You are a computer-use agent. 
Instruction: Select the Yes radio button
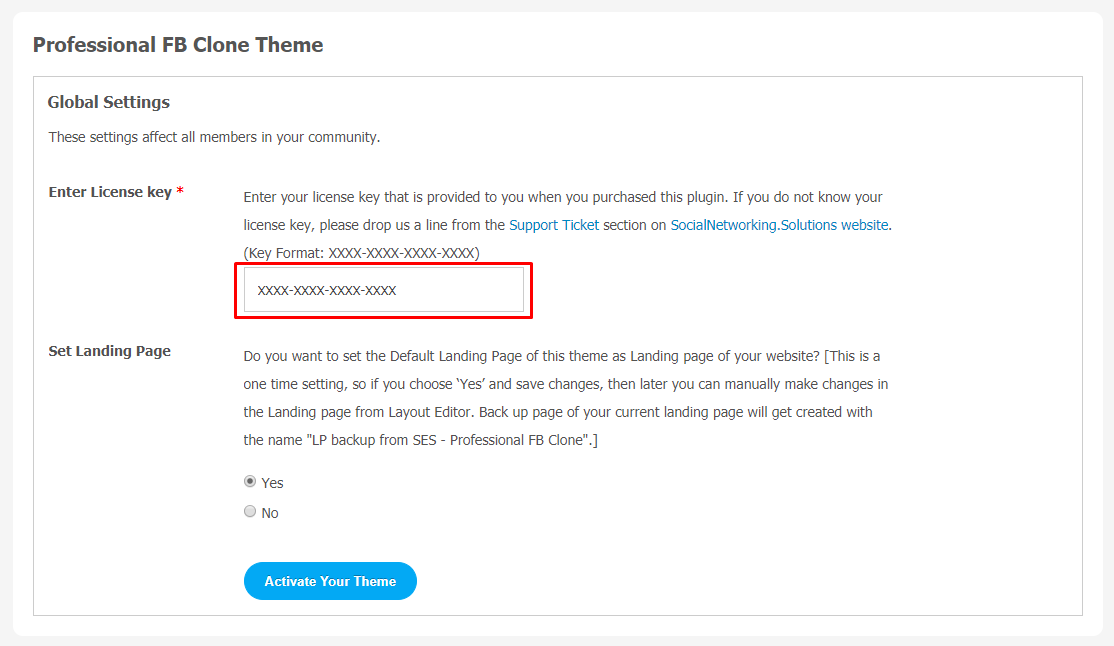250,482
